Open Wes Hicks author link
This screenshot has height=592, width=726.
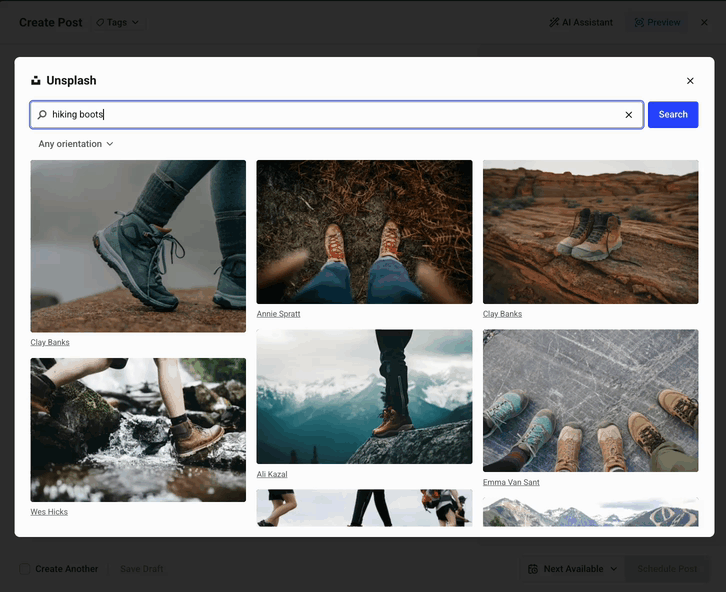pos(49,512)
